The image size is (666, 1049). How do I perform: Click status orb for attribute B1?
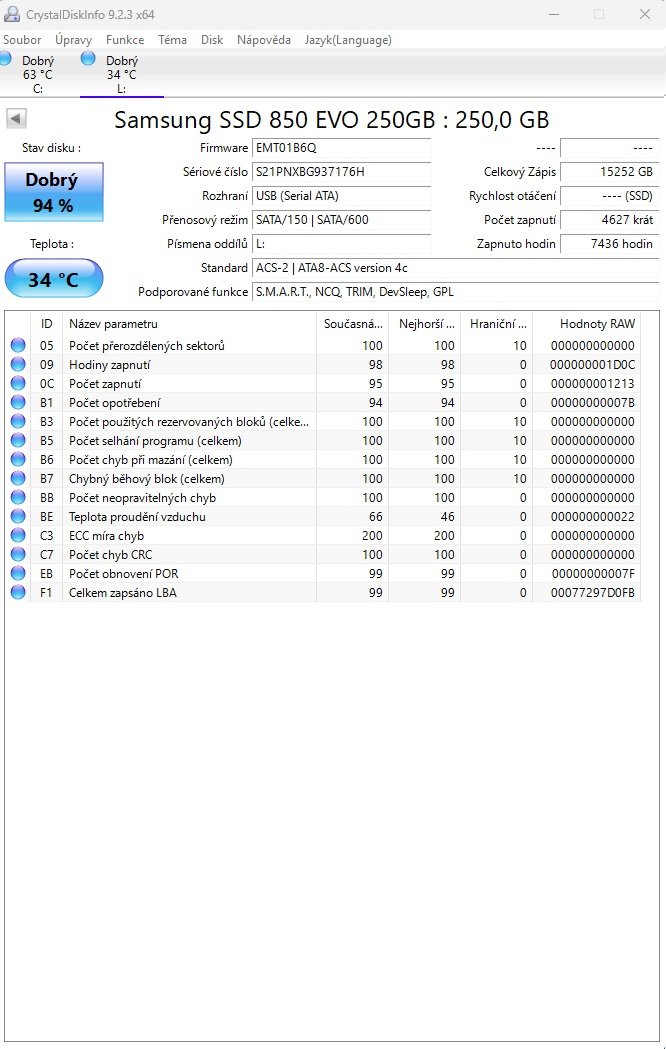(18, 402)
